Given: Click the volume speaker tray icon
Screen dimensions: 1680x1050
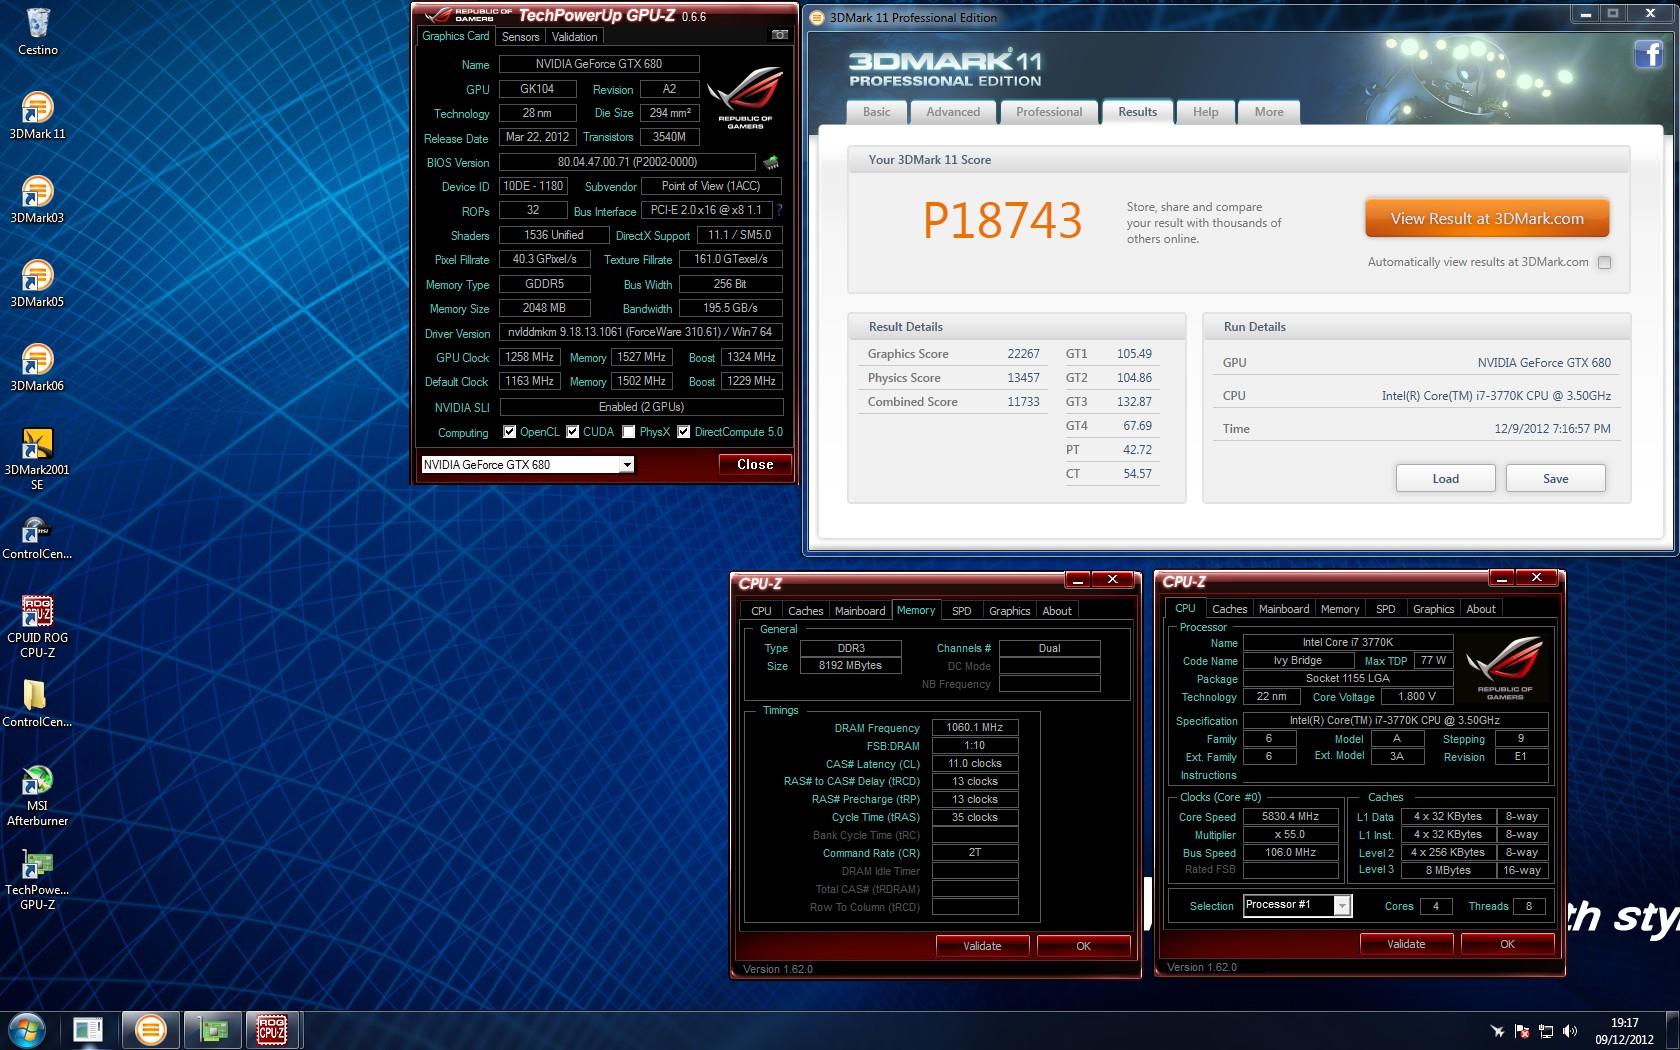Looking at the screenshot, I should (1569, 1031).
